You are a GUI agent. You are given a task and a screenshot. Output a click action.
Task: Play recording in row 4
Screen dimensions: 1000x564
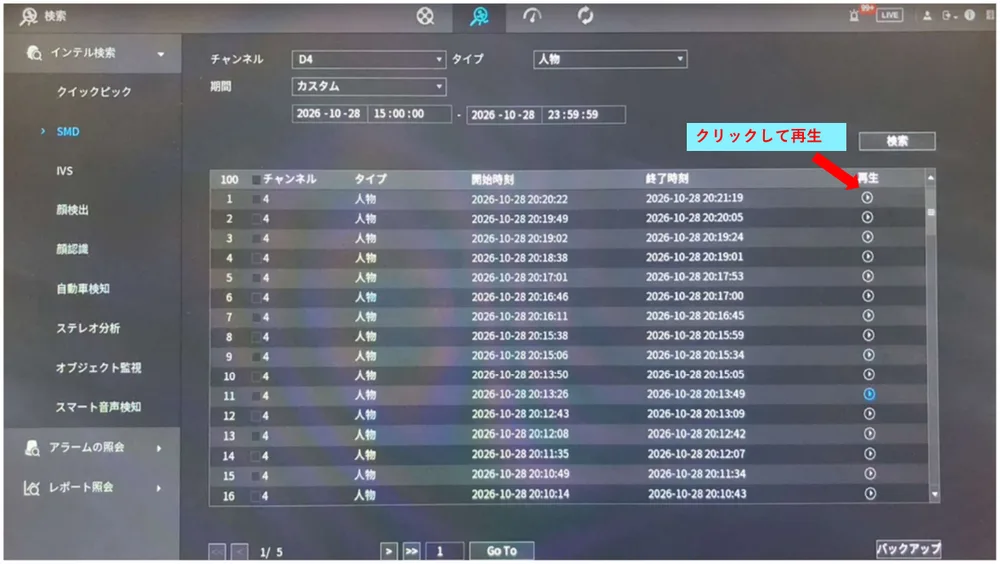[x=867, y=256]
